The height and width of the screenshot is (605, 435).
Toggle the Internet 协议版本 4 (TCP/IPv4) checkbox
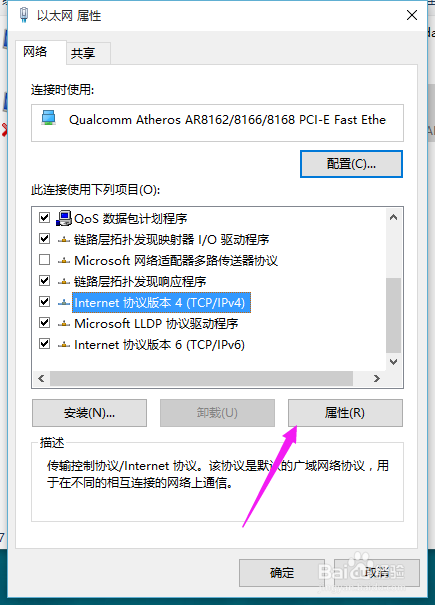(44, 301)
